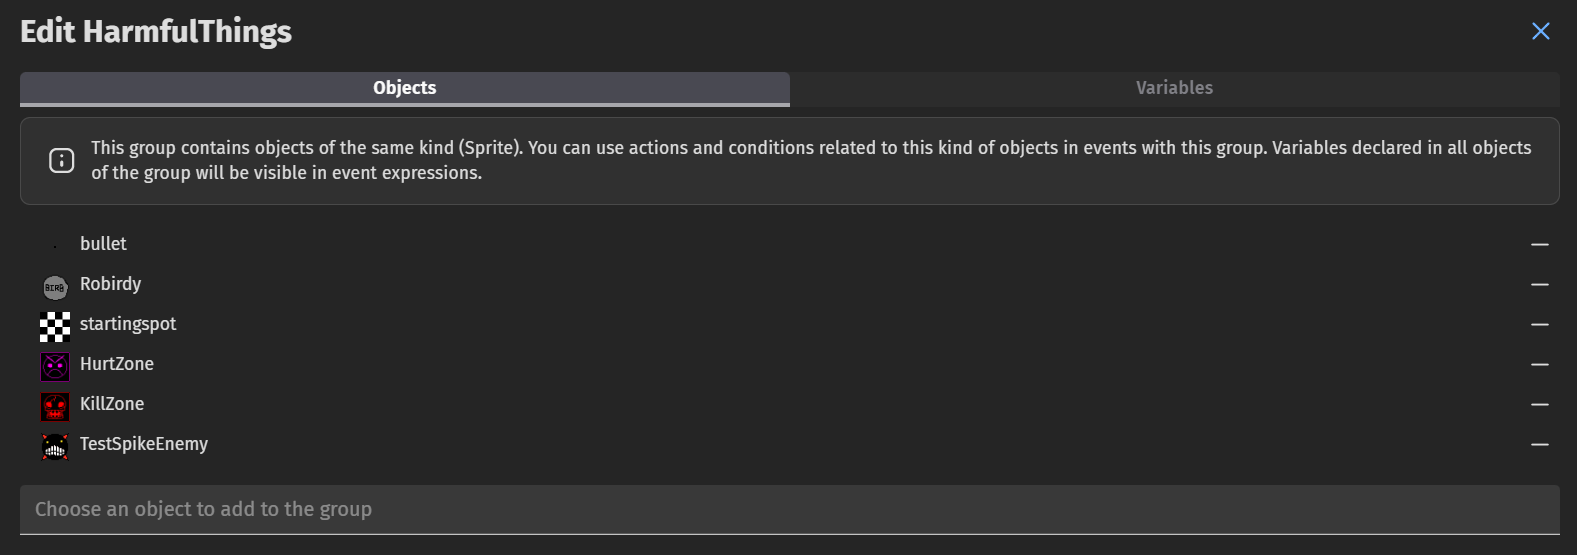Click the red KillZone sprite icon
1577x555 pixels.
55,407
